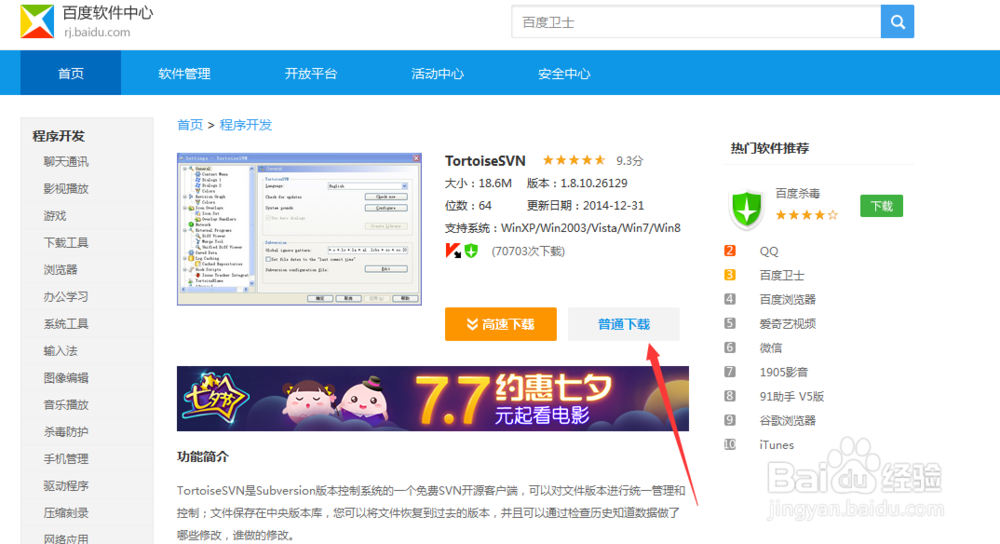Click the 功能简介 section heading
Image resolution: width=1000 pixels, height=544 pixels.
(x=203, y=457)
